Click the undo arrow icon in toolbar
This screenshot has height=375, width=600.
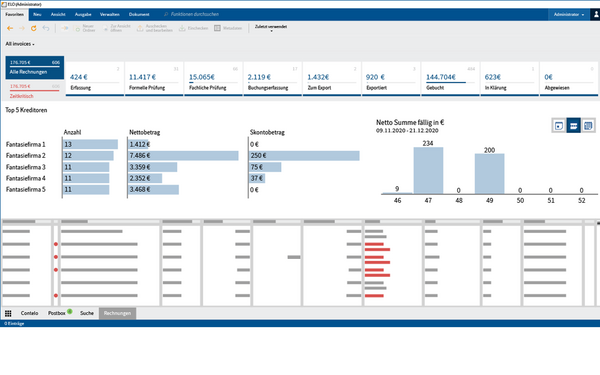[46, 28]
